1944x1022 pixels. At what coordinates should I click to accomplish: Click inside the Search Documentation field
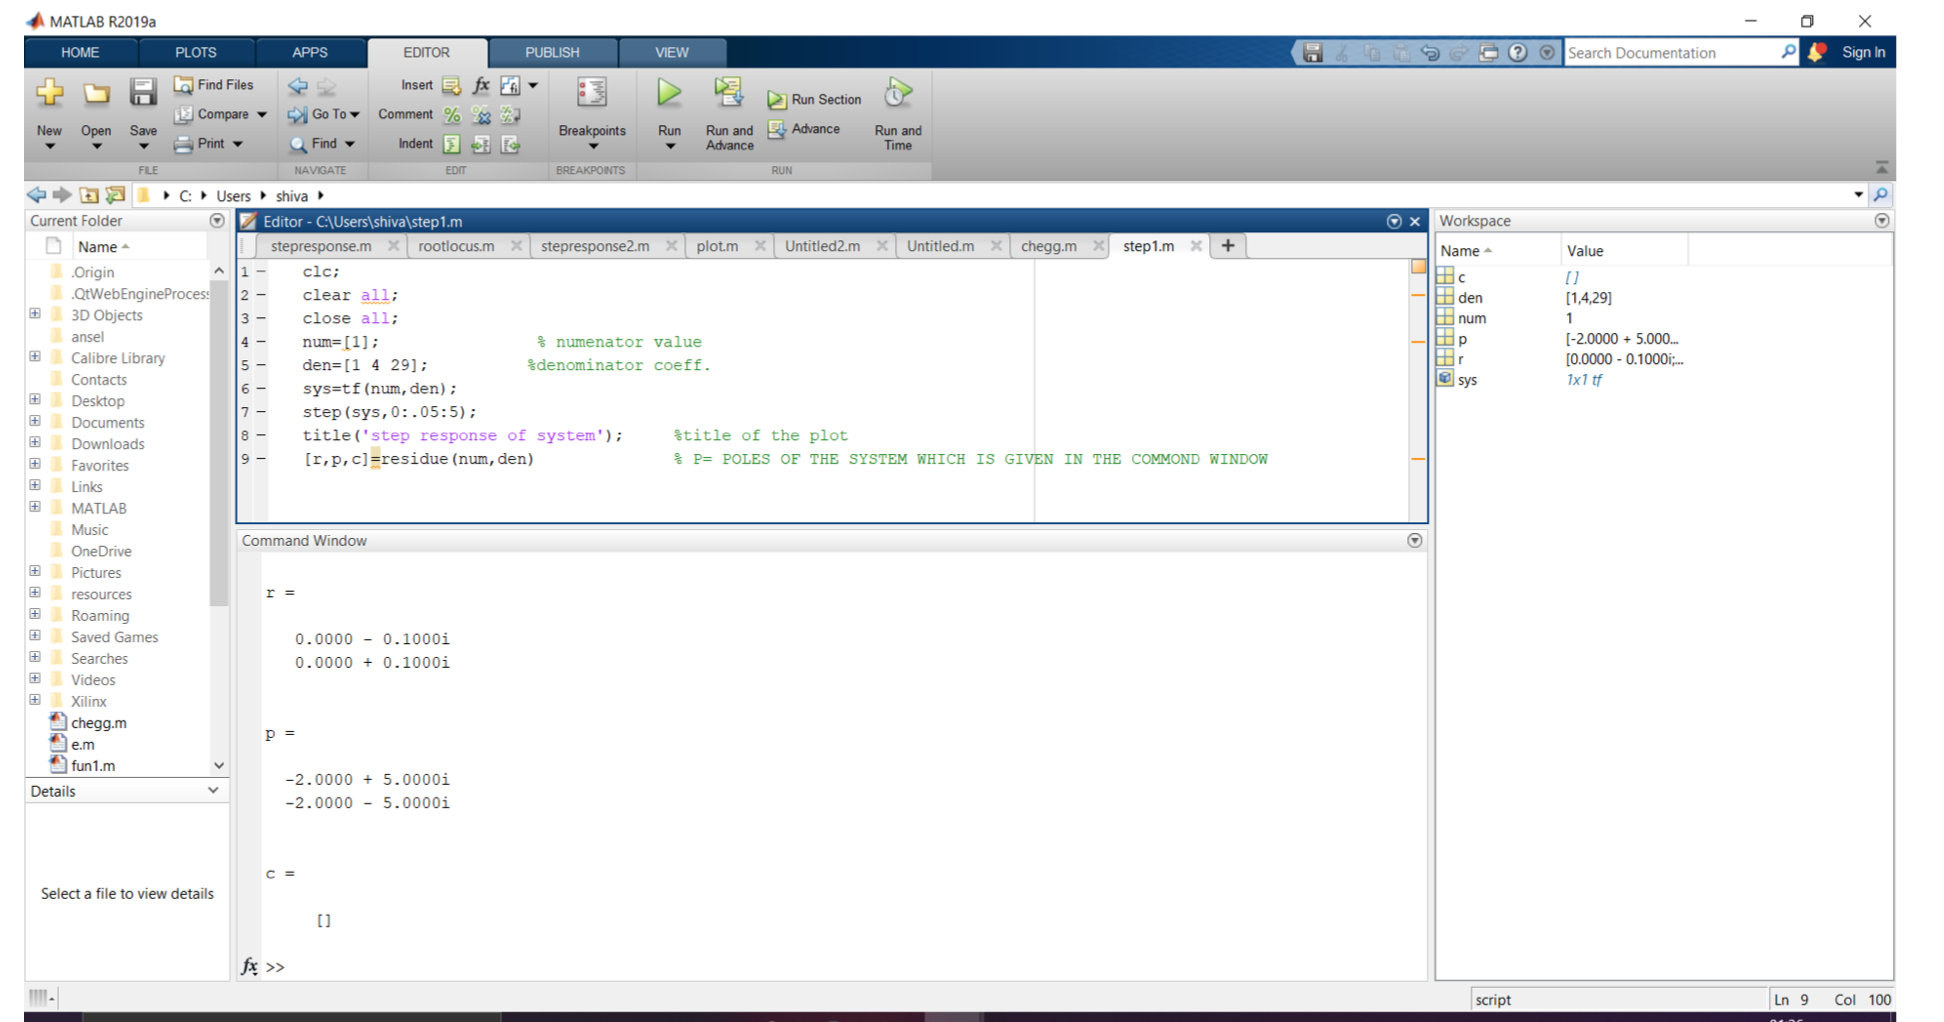point(1670,52)
